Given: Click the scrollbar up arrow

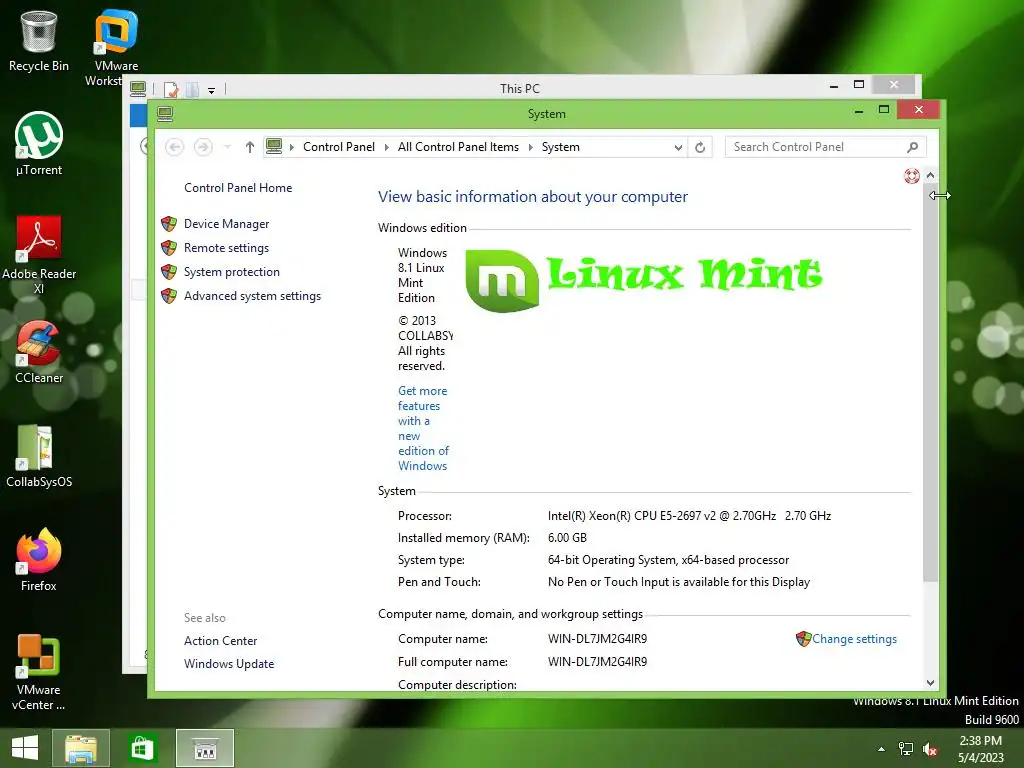Looking at the screenshot, I should tap(931, 175).
